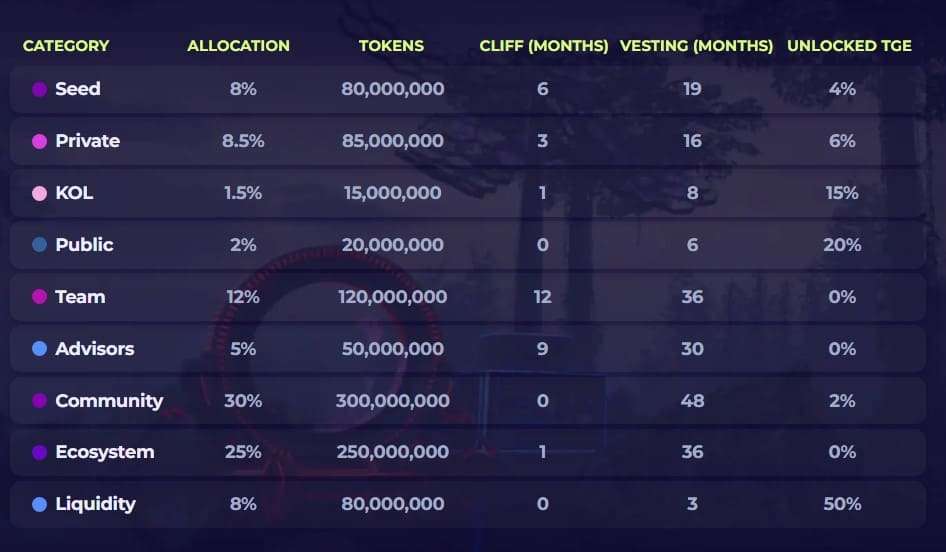Click the blue dot beside Advisors
The height and width of the screenshot is (552, 946).
point(40,349)
